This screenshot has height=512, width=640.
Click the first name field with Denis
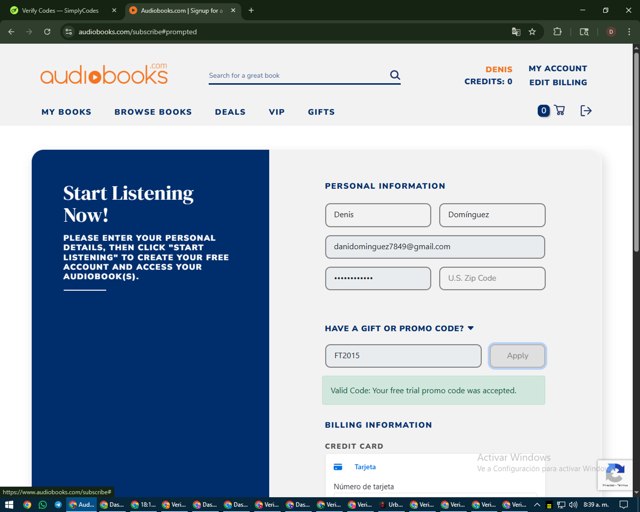(378, 215)
